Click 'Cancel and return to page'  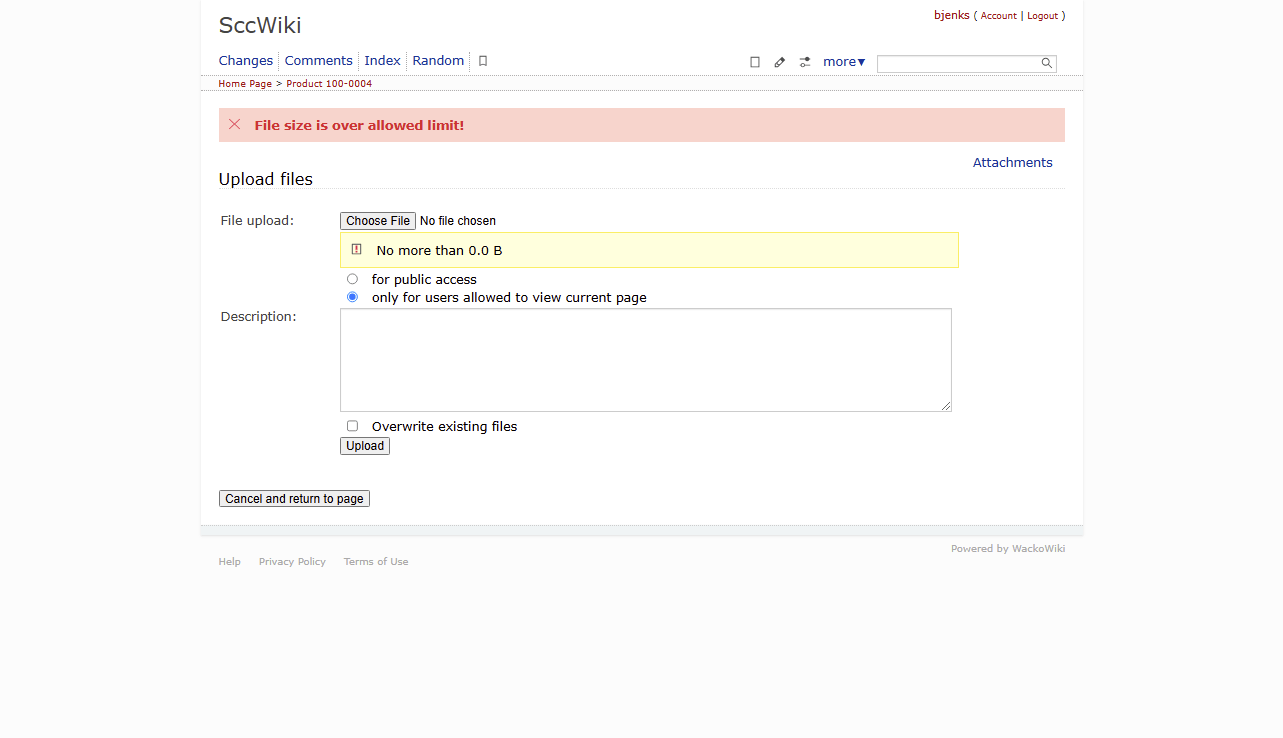click(x=294, y=499)
